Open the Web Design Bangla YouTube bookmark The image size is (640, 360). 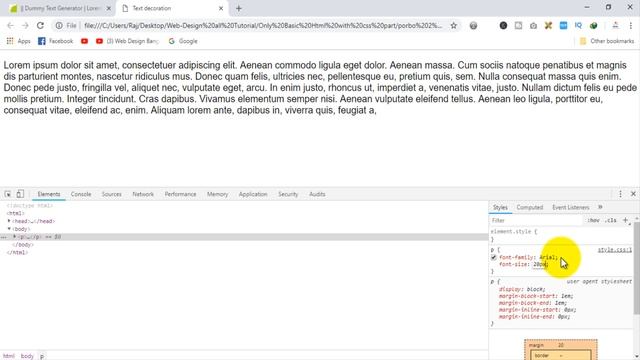[127, 41]
